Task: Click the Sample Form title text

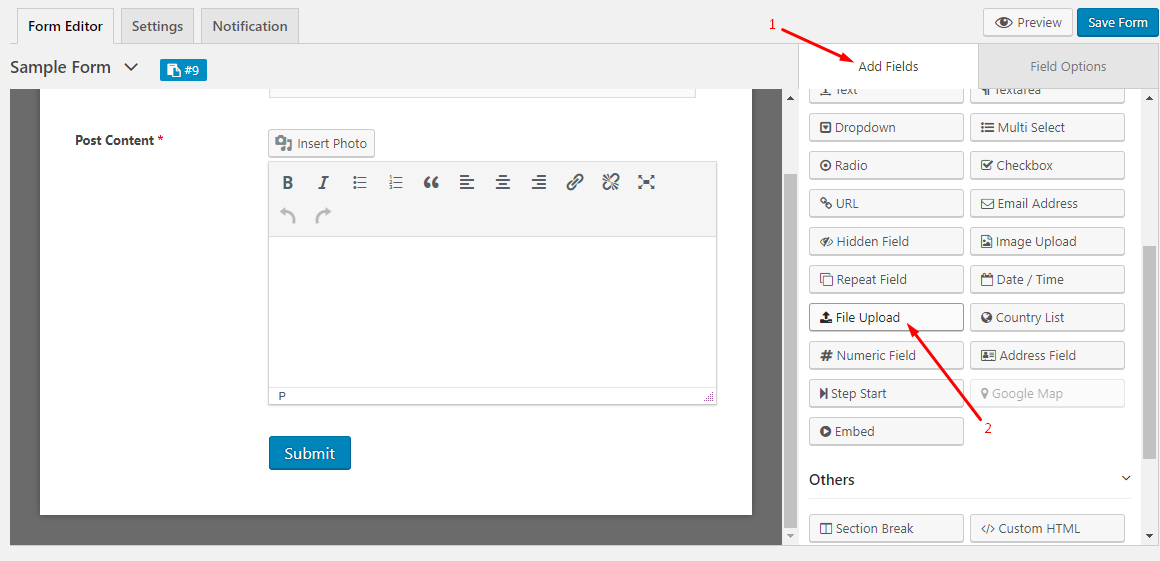Action: point(61,67)
